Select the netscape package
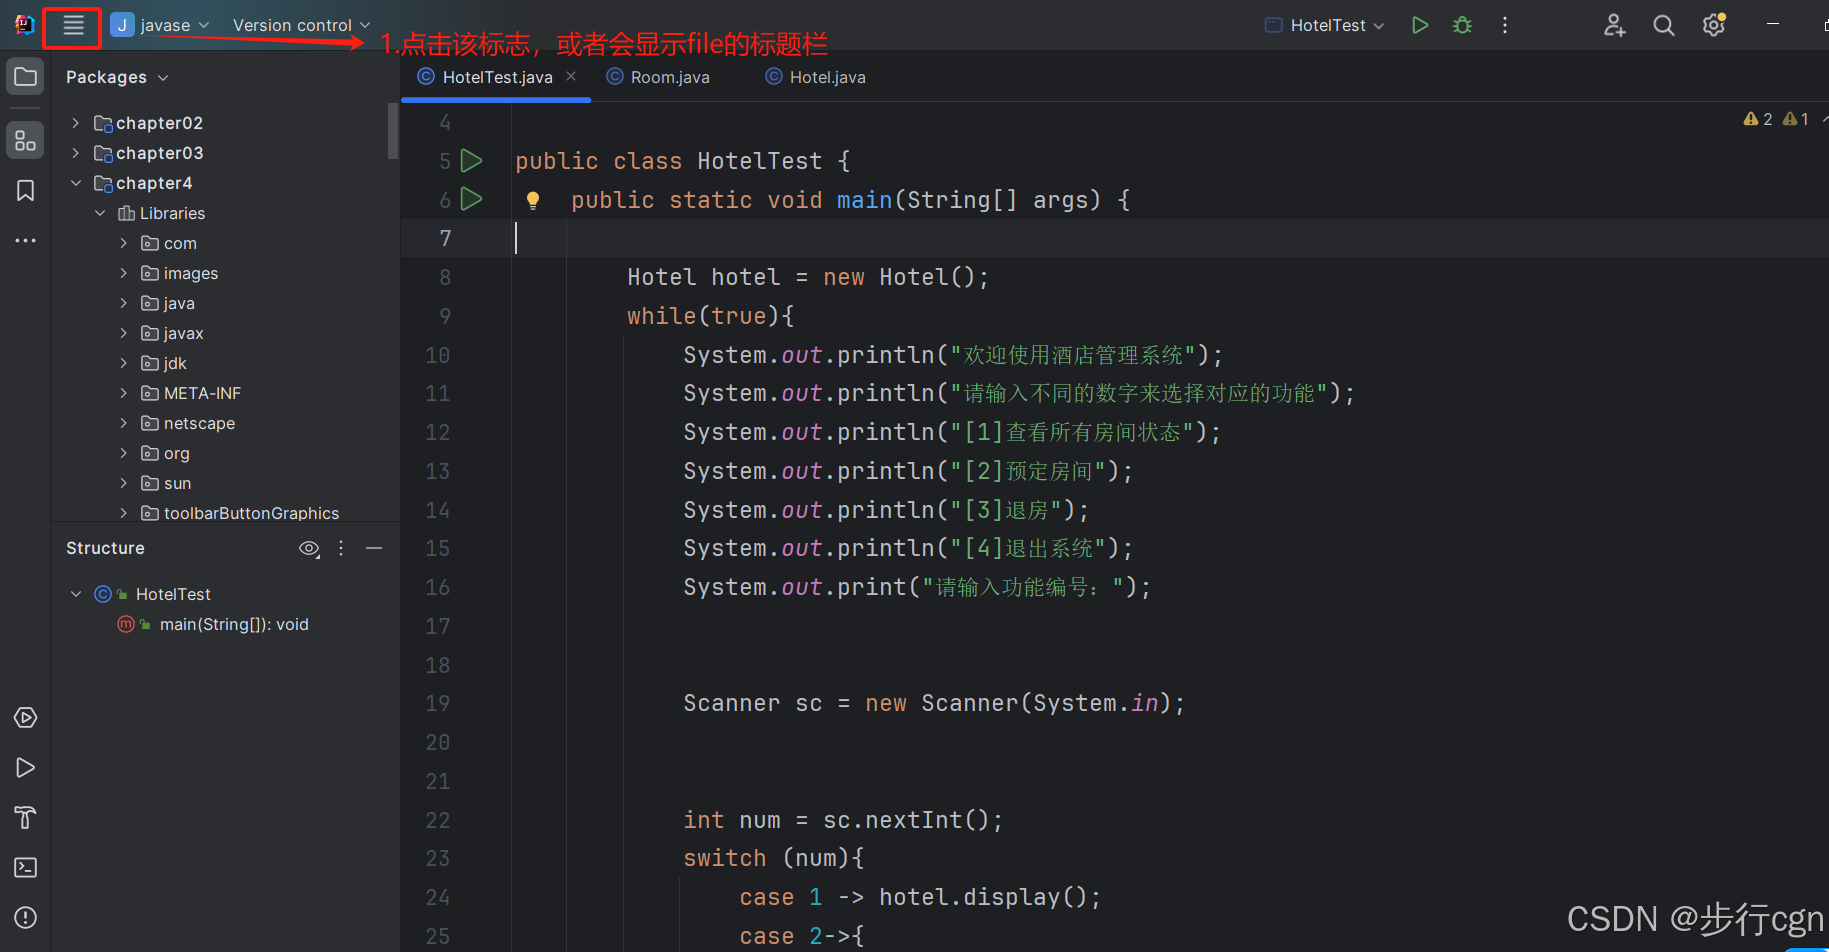 (x=188, y=423)
